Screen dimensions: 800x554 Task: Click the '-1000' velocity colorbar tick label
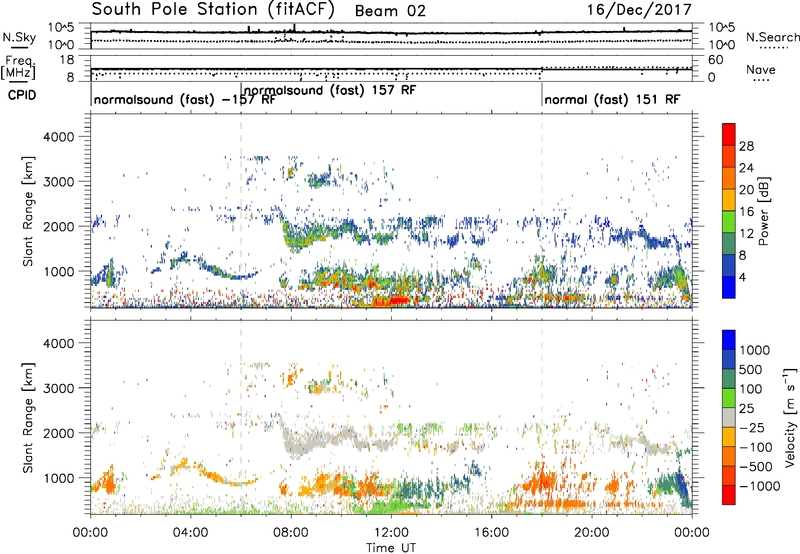point(760,486)
